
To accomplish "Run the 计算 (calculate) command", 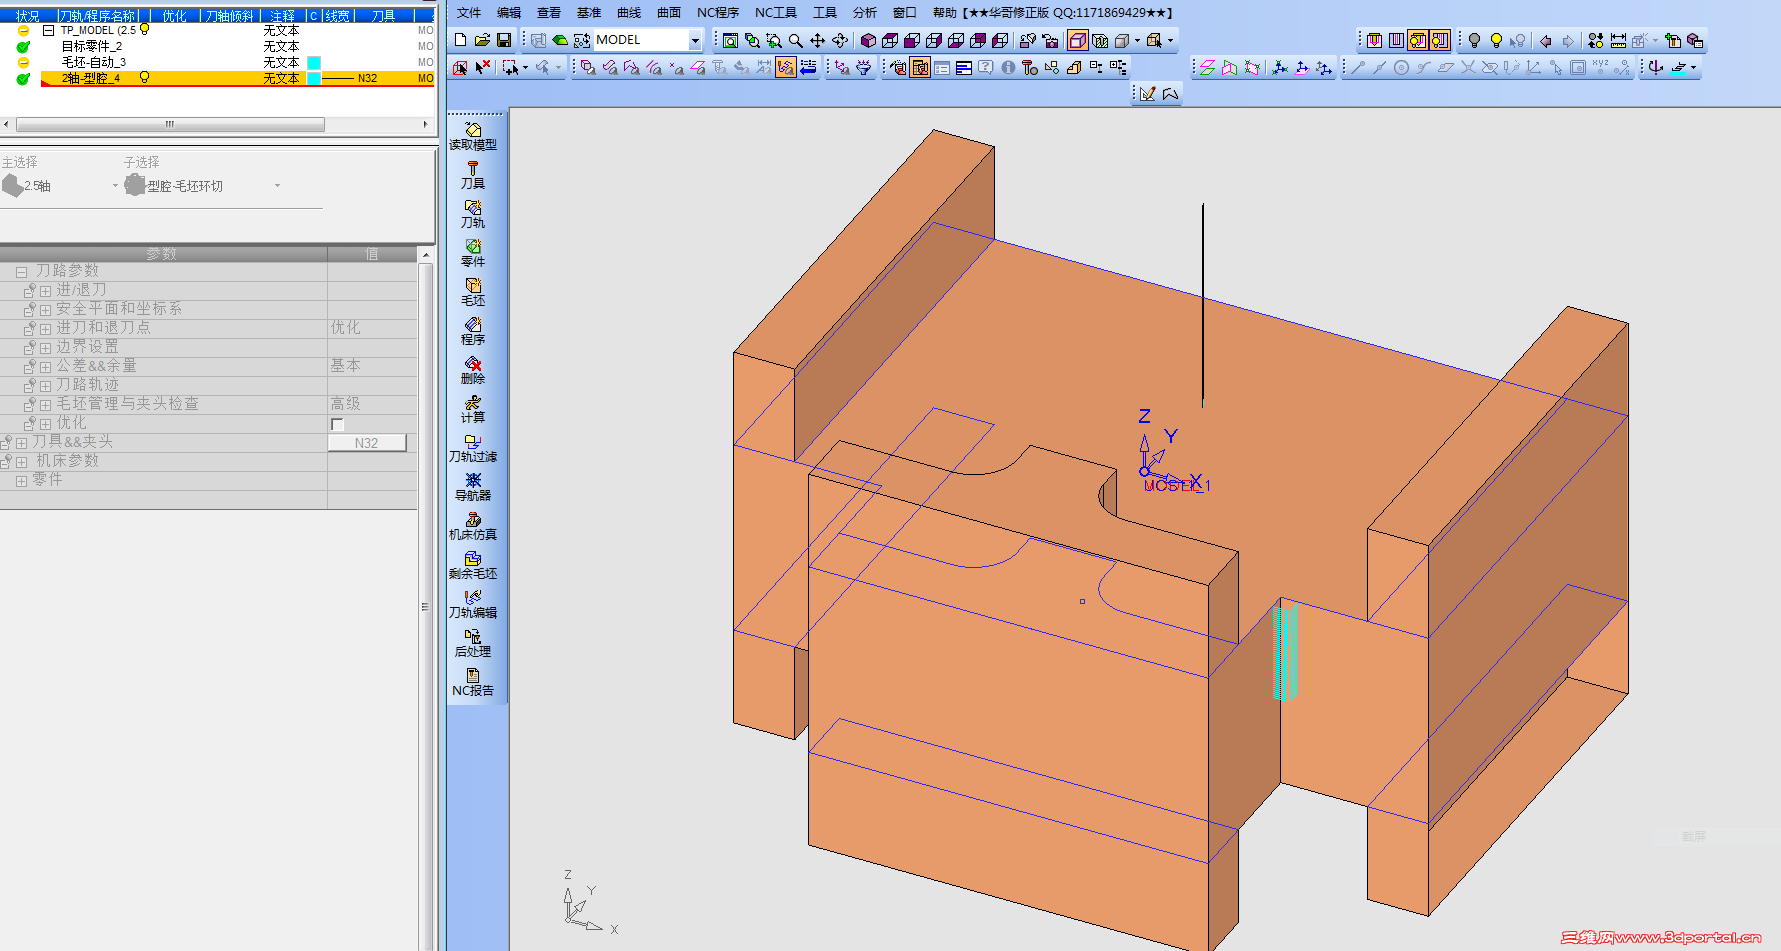I will (473, 410).
